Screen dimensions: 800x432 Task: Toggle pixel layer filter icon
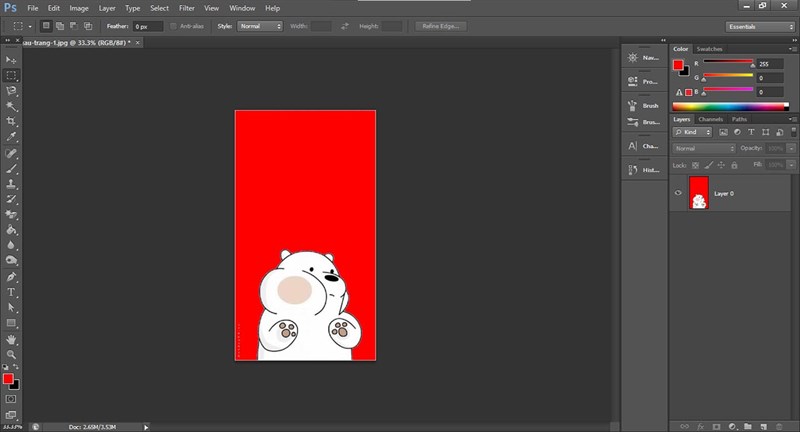tap(723, 132)
